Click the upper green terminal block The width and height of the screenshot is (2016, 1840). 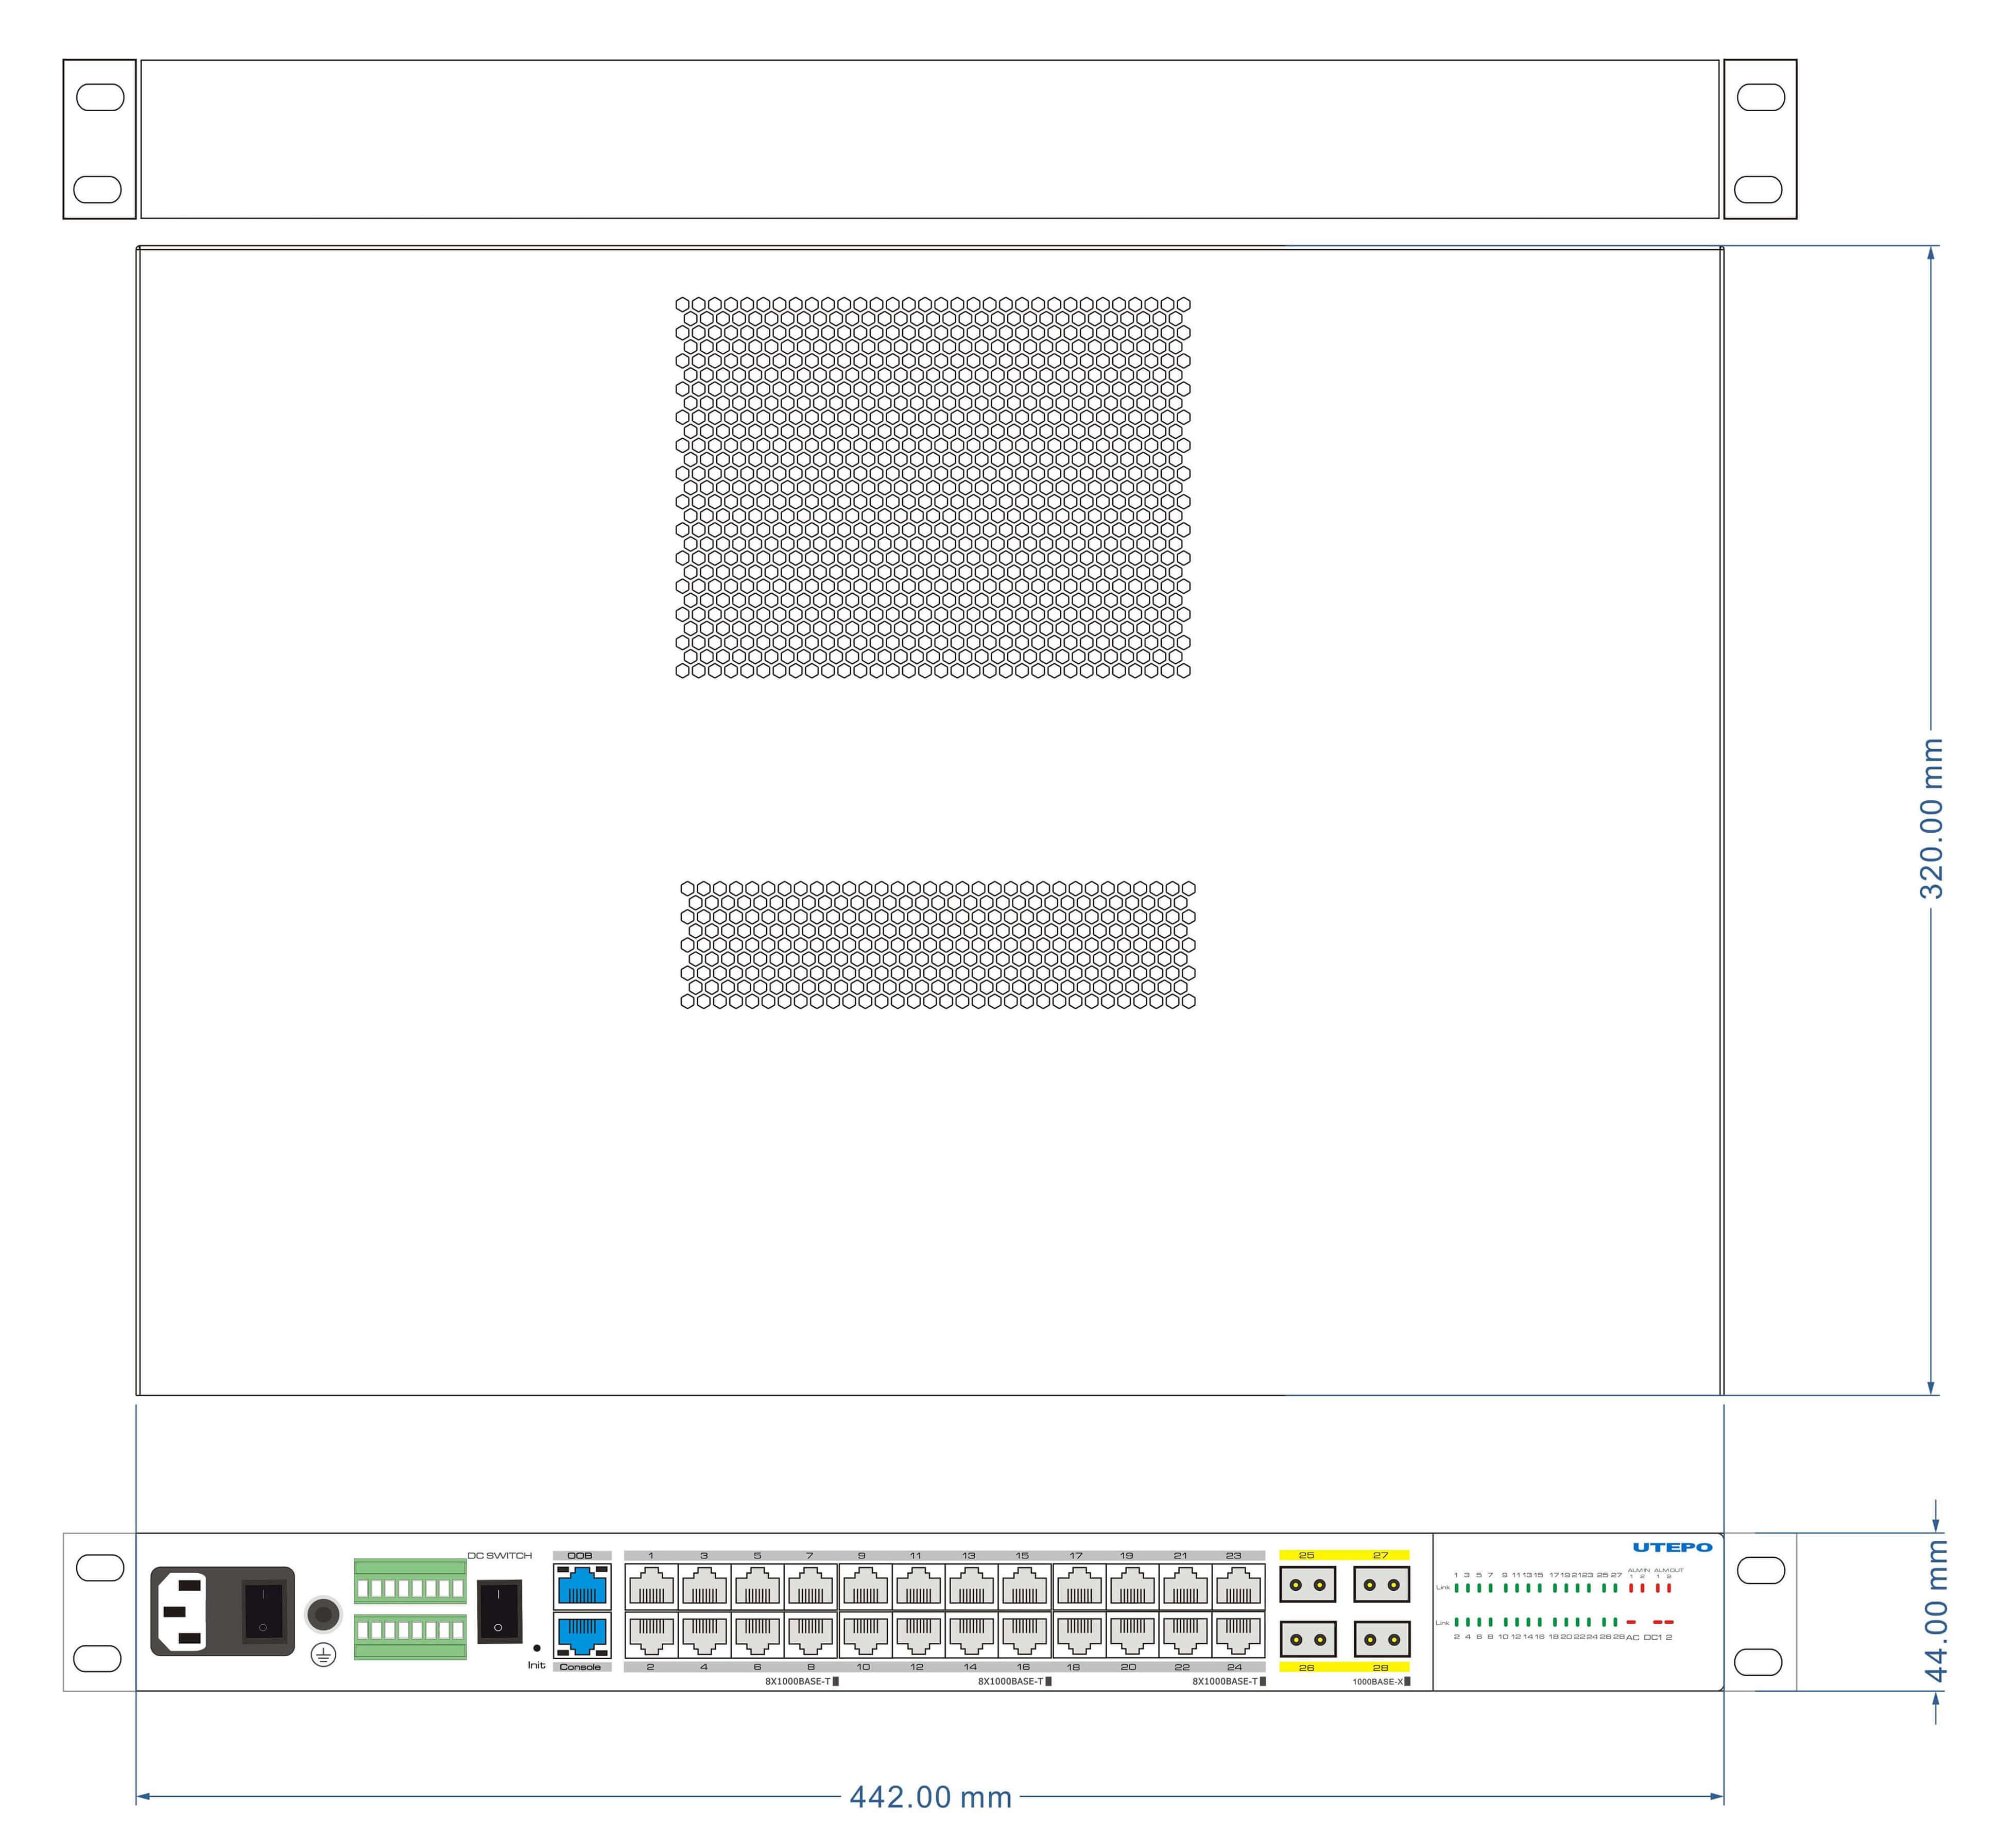(x=410, y=1582)
